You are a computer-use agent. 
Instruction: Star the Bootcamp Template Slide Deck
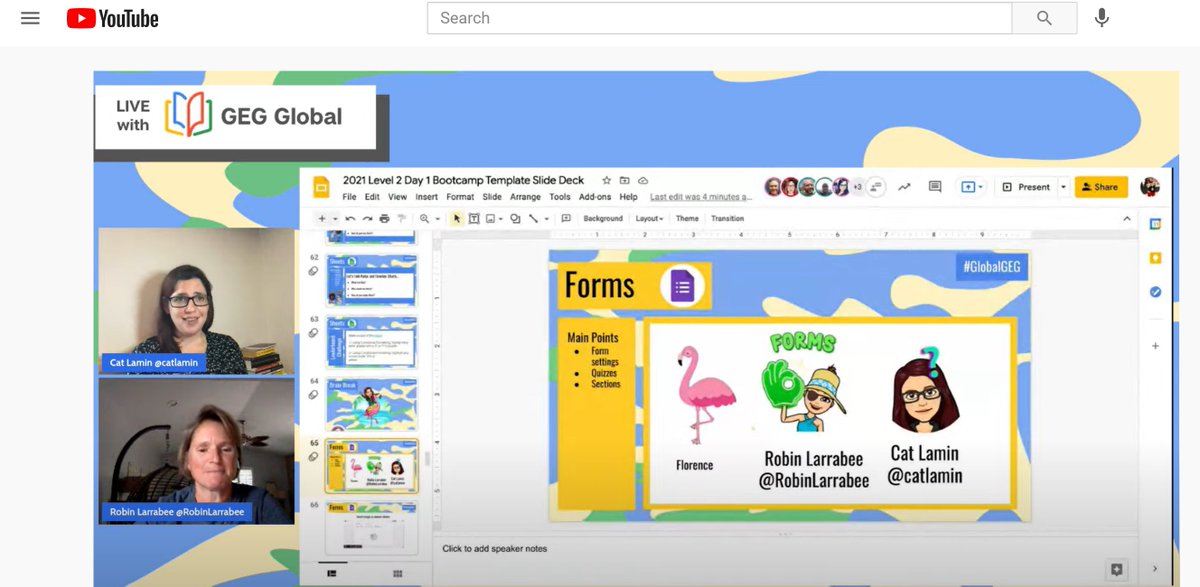pos(607,180)
